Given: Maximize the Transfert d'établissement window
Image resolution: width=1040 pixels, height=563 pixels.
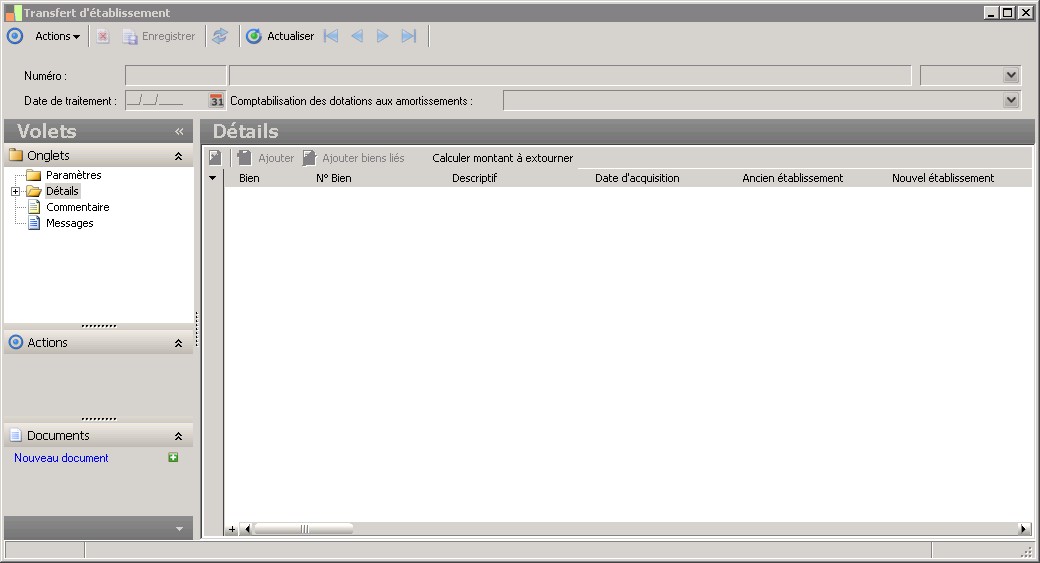Looking at the screenshot, I should [1008, 13].
